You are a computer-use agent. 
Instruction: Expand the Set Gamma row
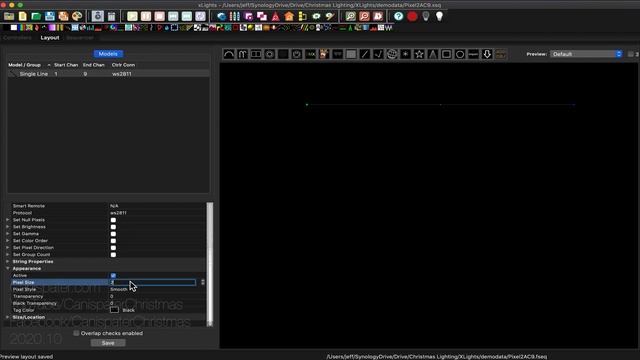pos(8,233)
